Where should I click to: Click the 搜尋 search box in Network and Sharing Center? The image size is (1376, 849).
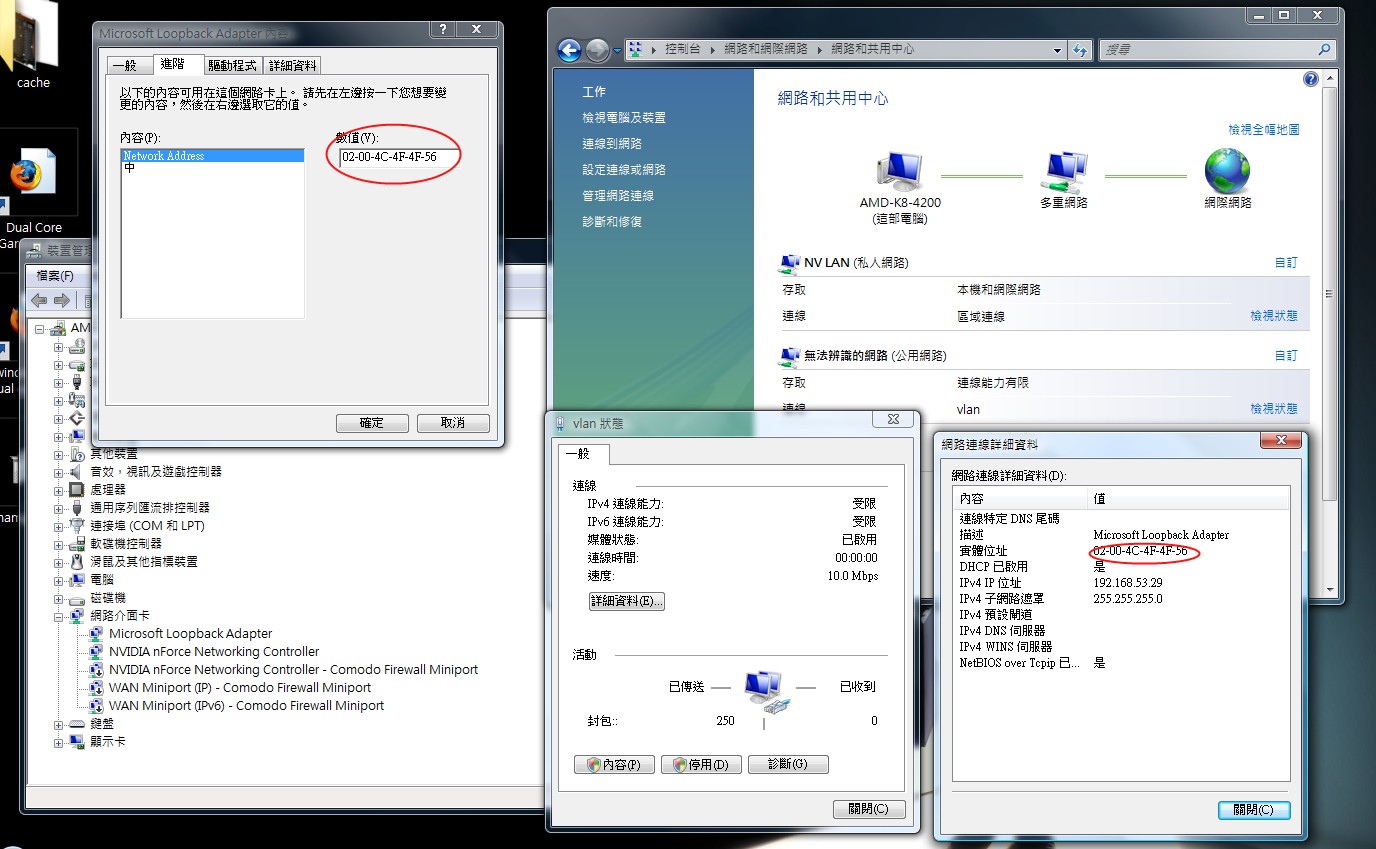[x=1217, y=49]
